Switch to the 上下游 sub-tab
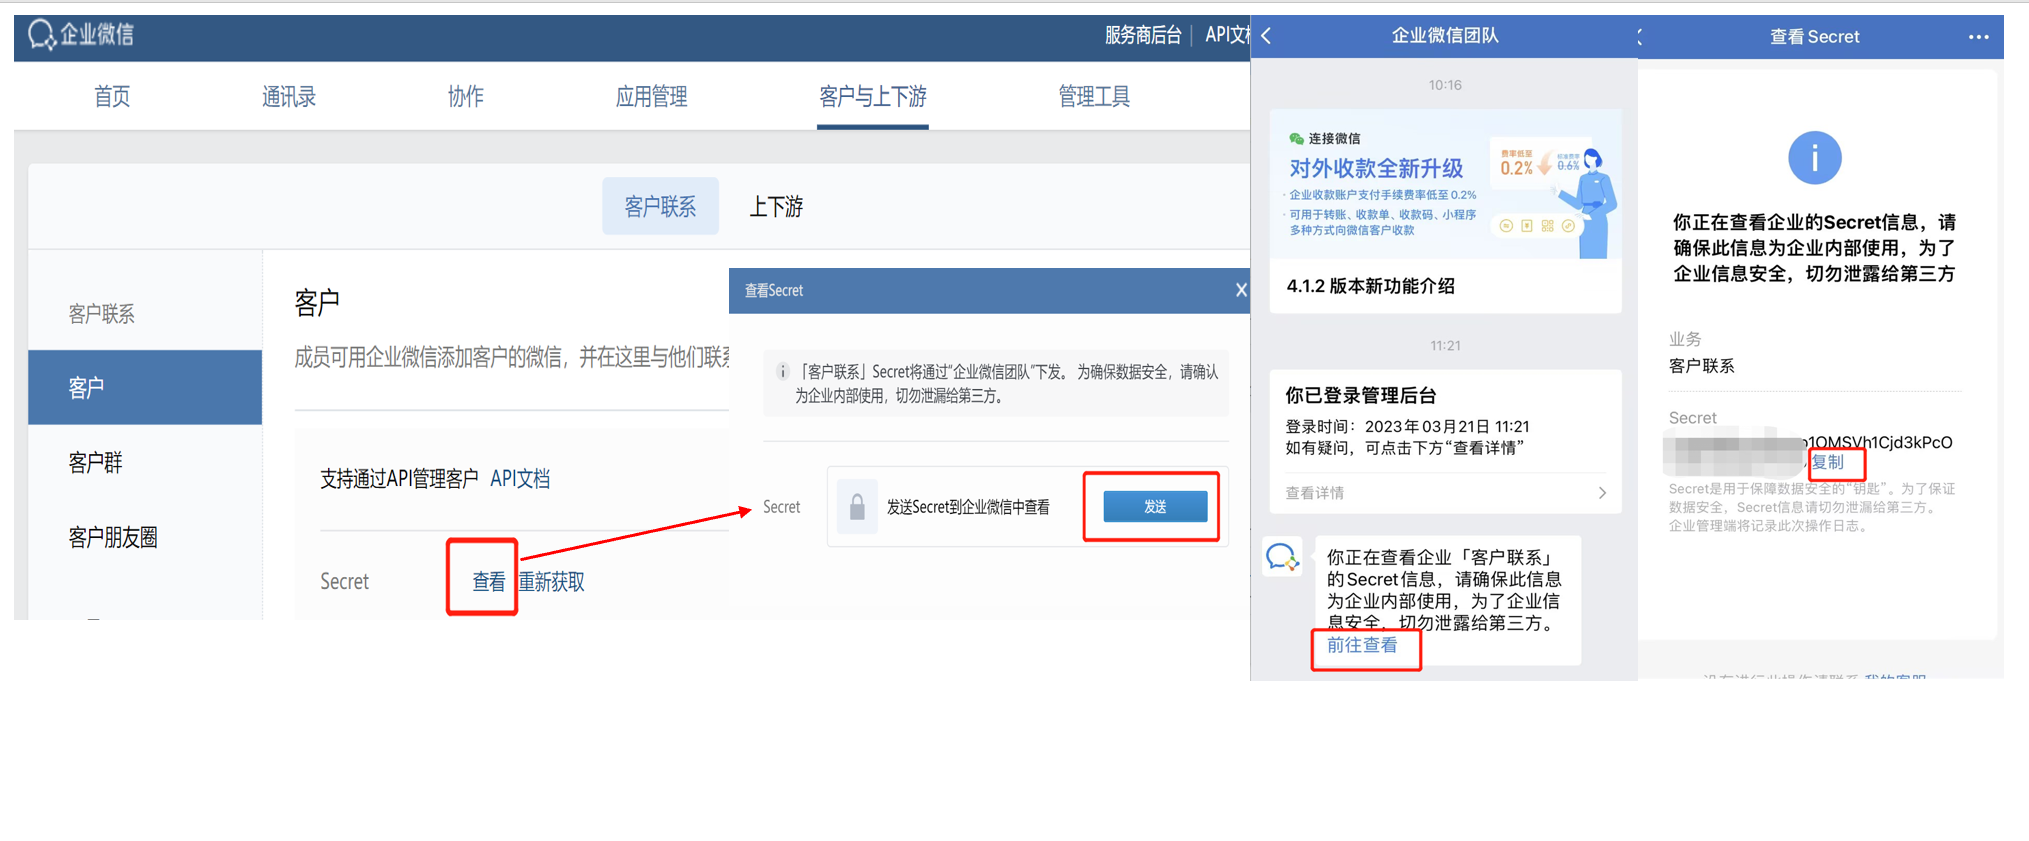 pyautogui.click(x=776, y=206)
